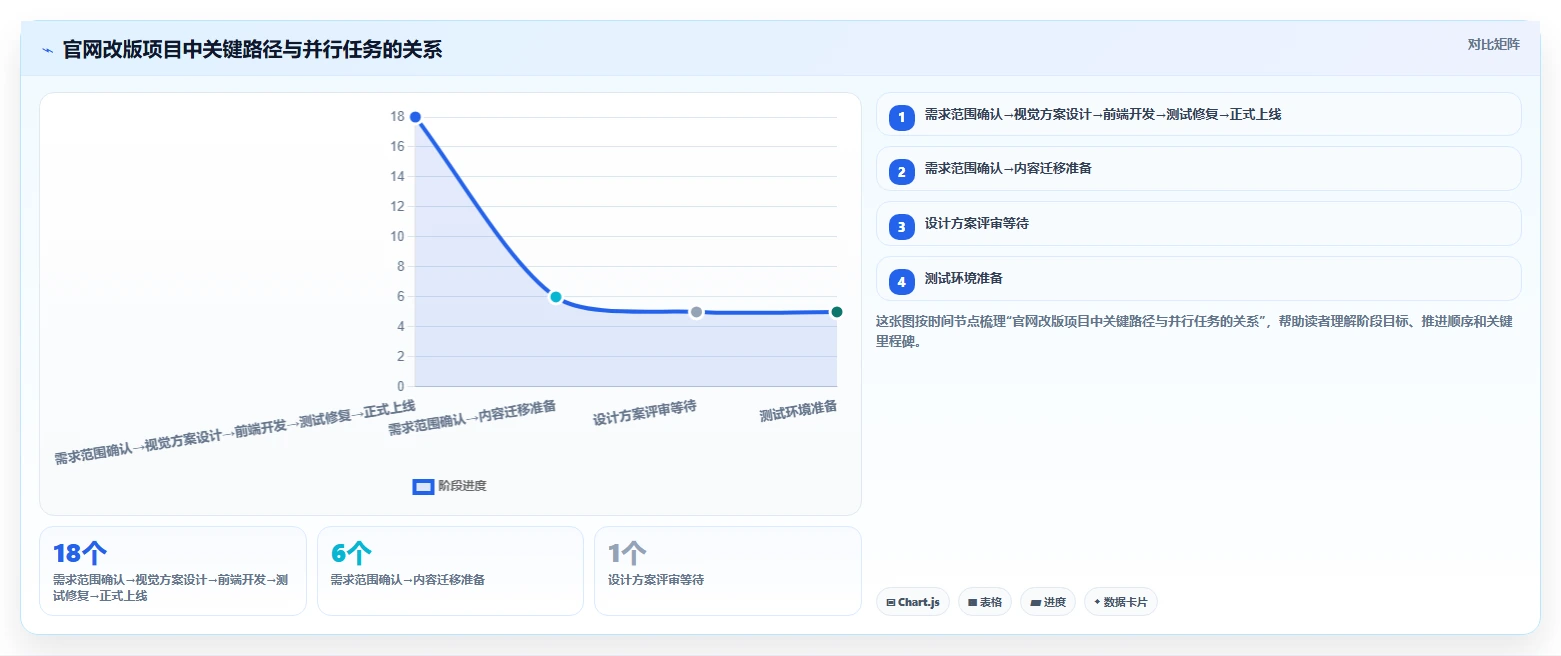Click the 18个 data card
This screenshot has width=1561, height=656.
(173, 571)
